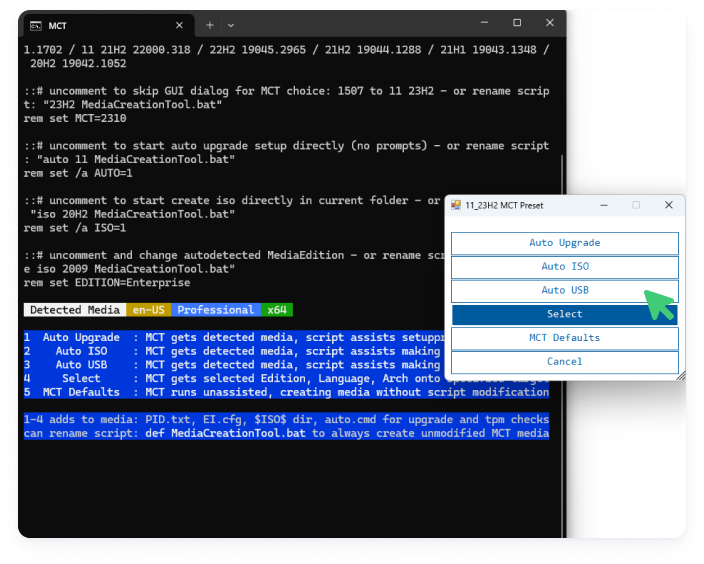The width and height of the screenshot is (704, 564).
Task: Close the MCT terminal tab
Action: pos(179,26)
